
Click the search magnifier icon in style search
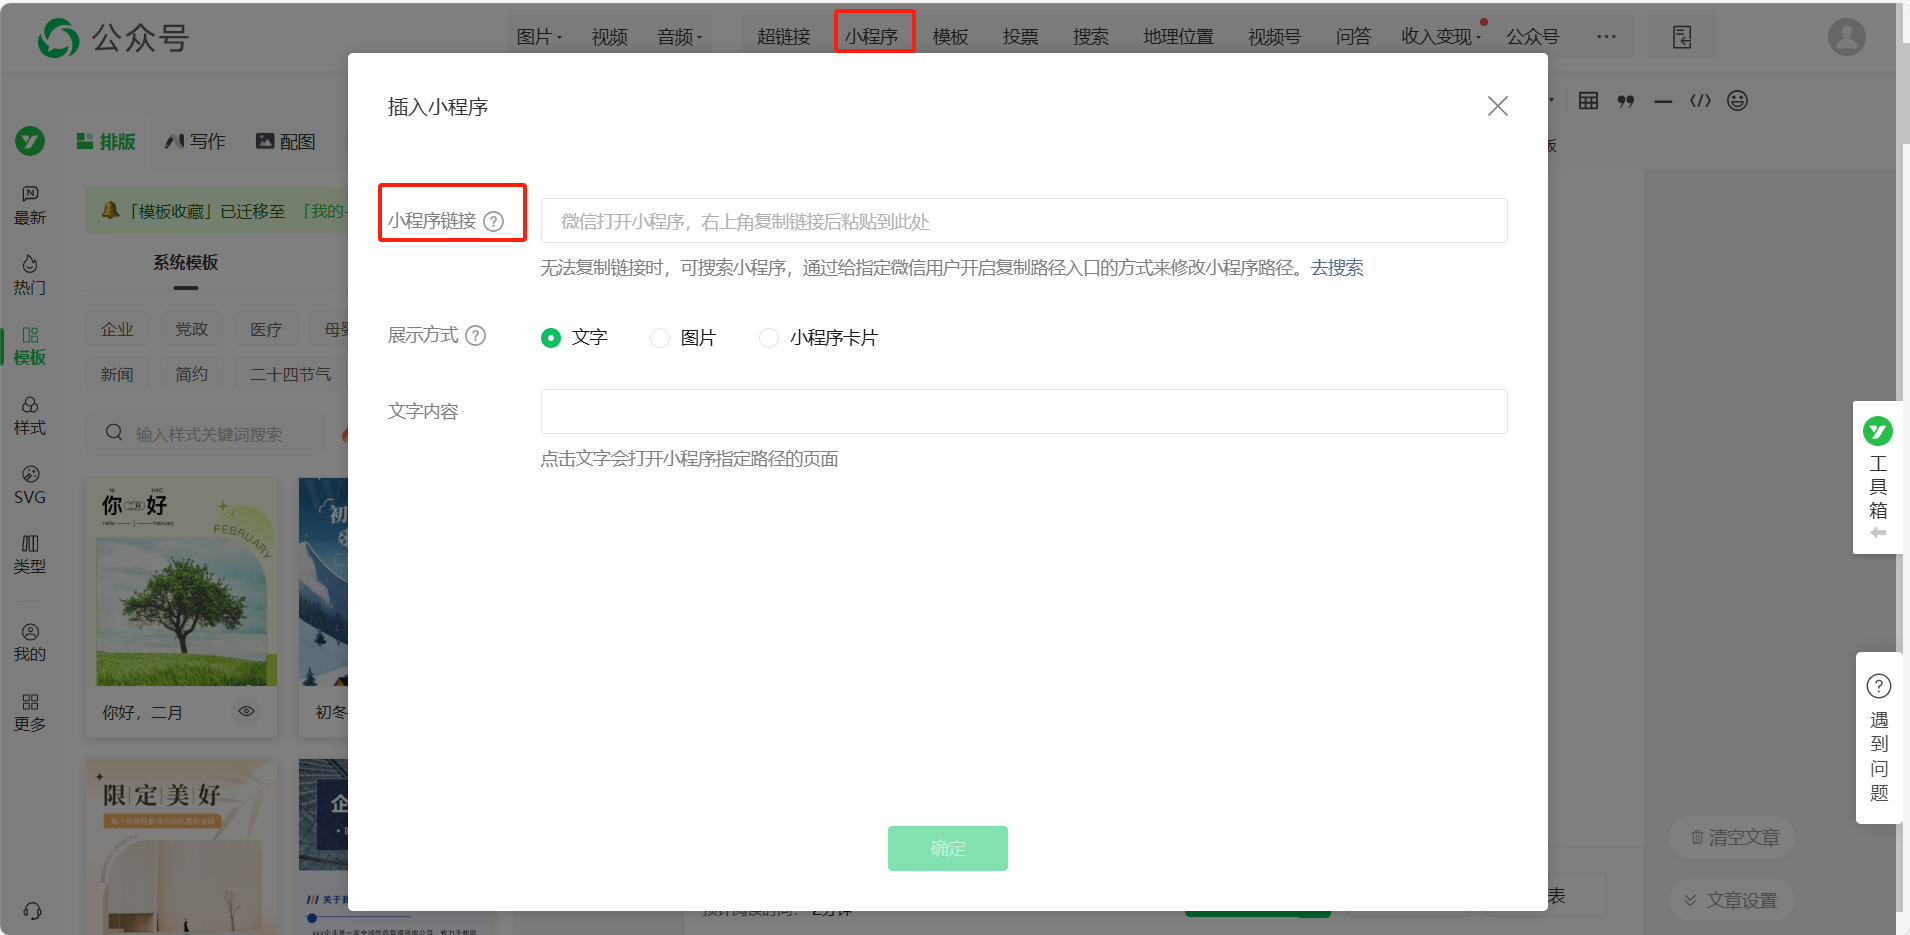point(114,433)
